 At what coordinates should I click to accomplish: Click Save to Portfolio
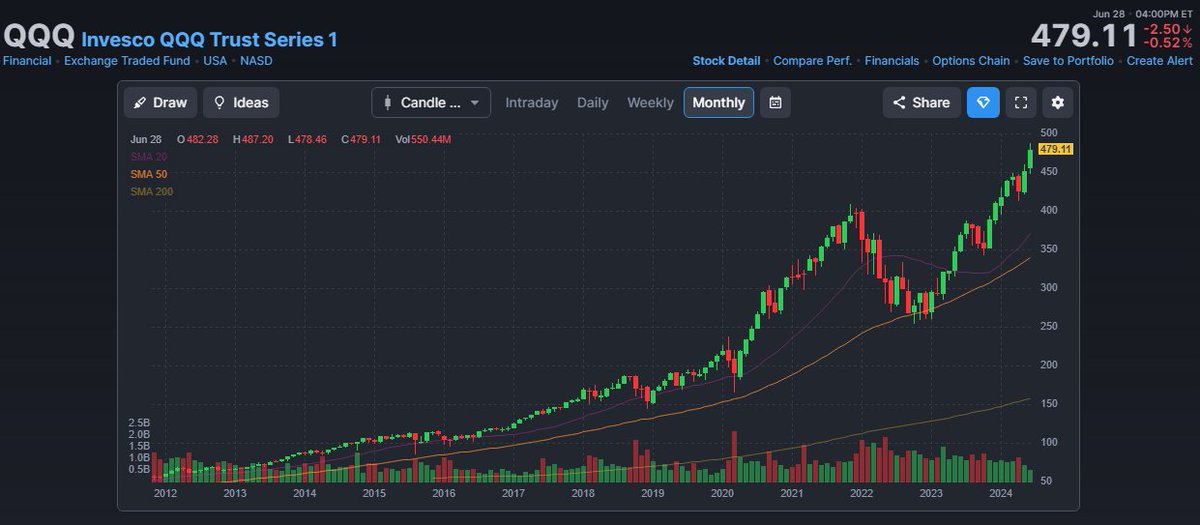click(1068, 61)
